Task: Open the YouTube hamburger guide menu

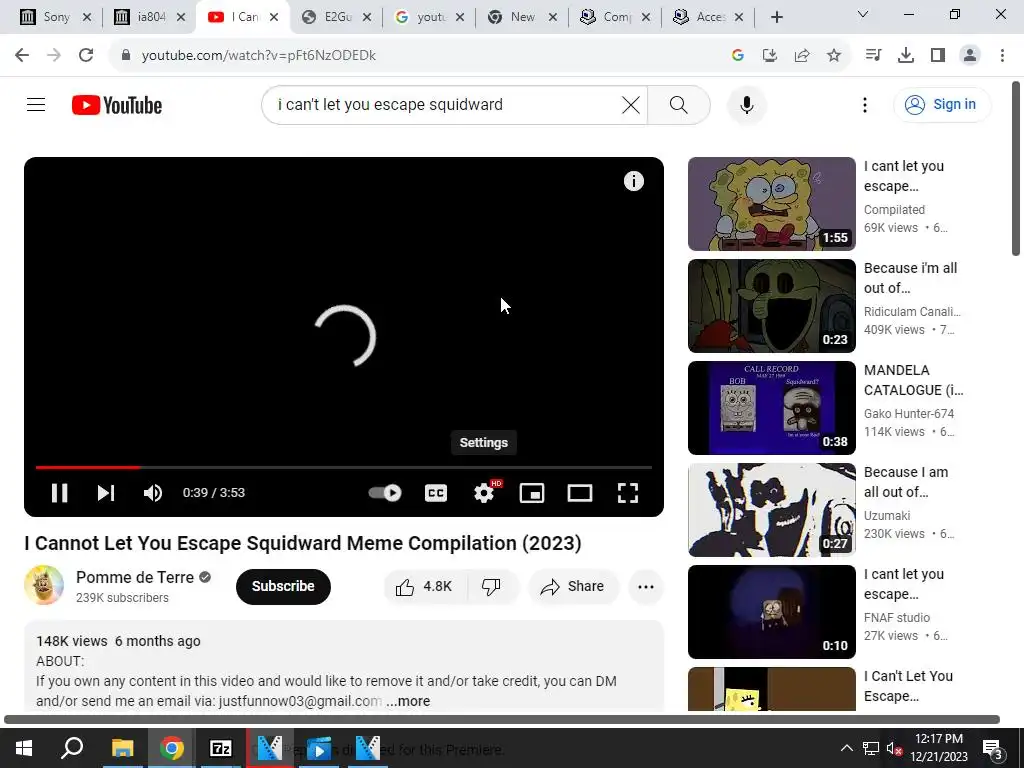Action: (x=36, y=104)
